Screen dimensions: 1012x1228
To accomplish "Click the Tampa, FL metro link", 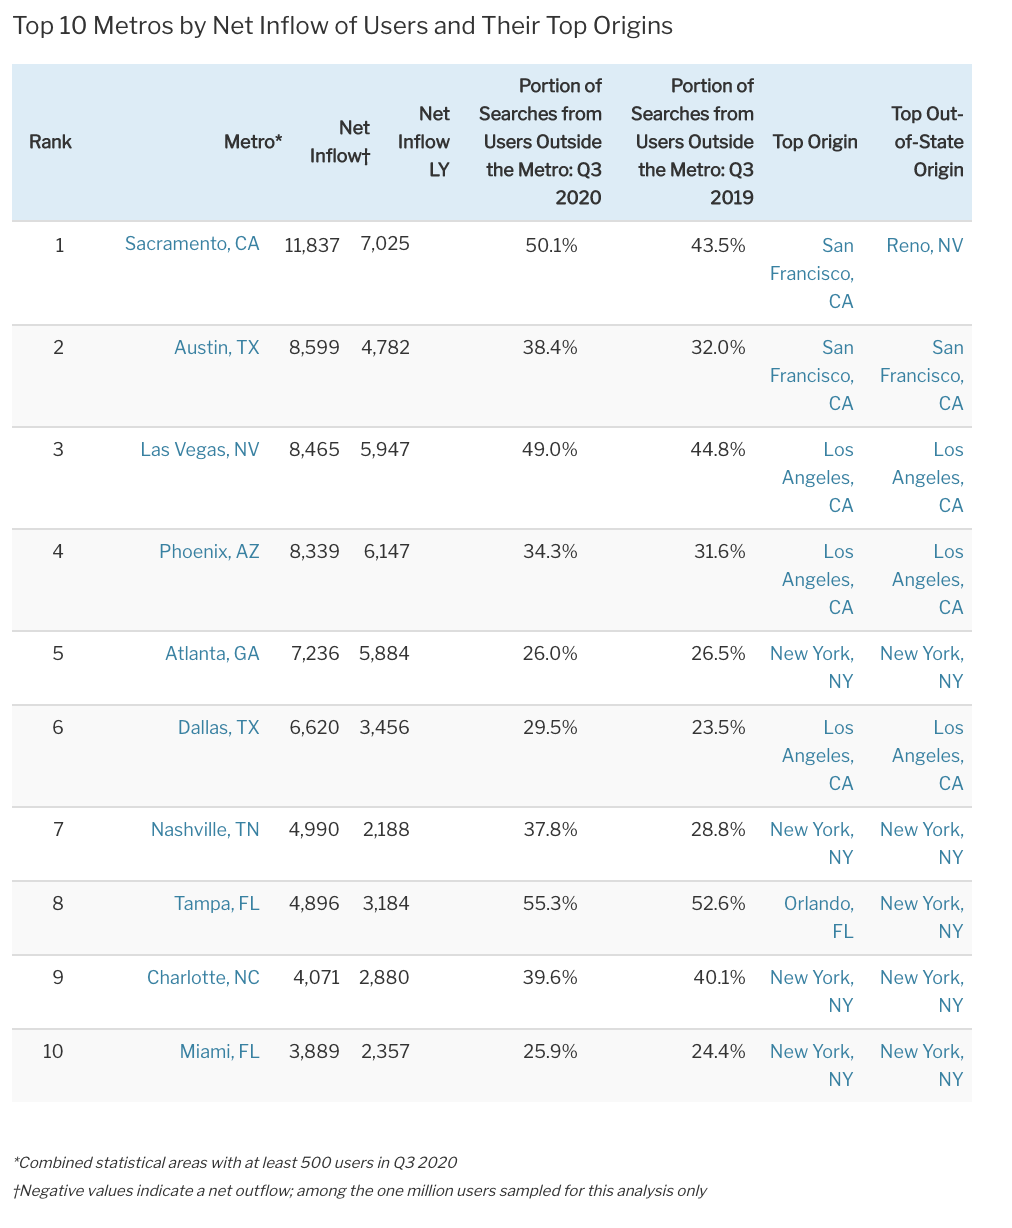I will [216, 904].
